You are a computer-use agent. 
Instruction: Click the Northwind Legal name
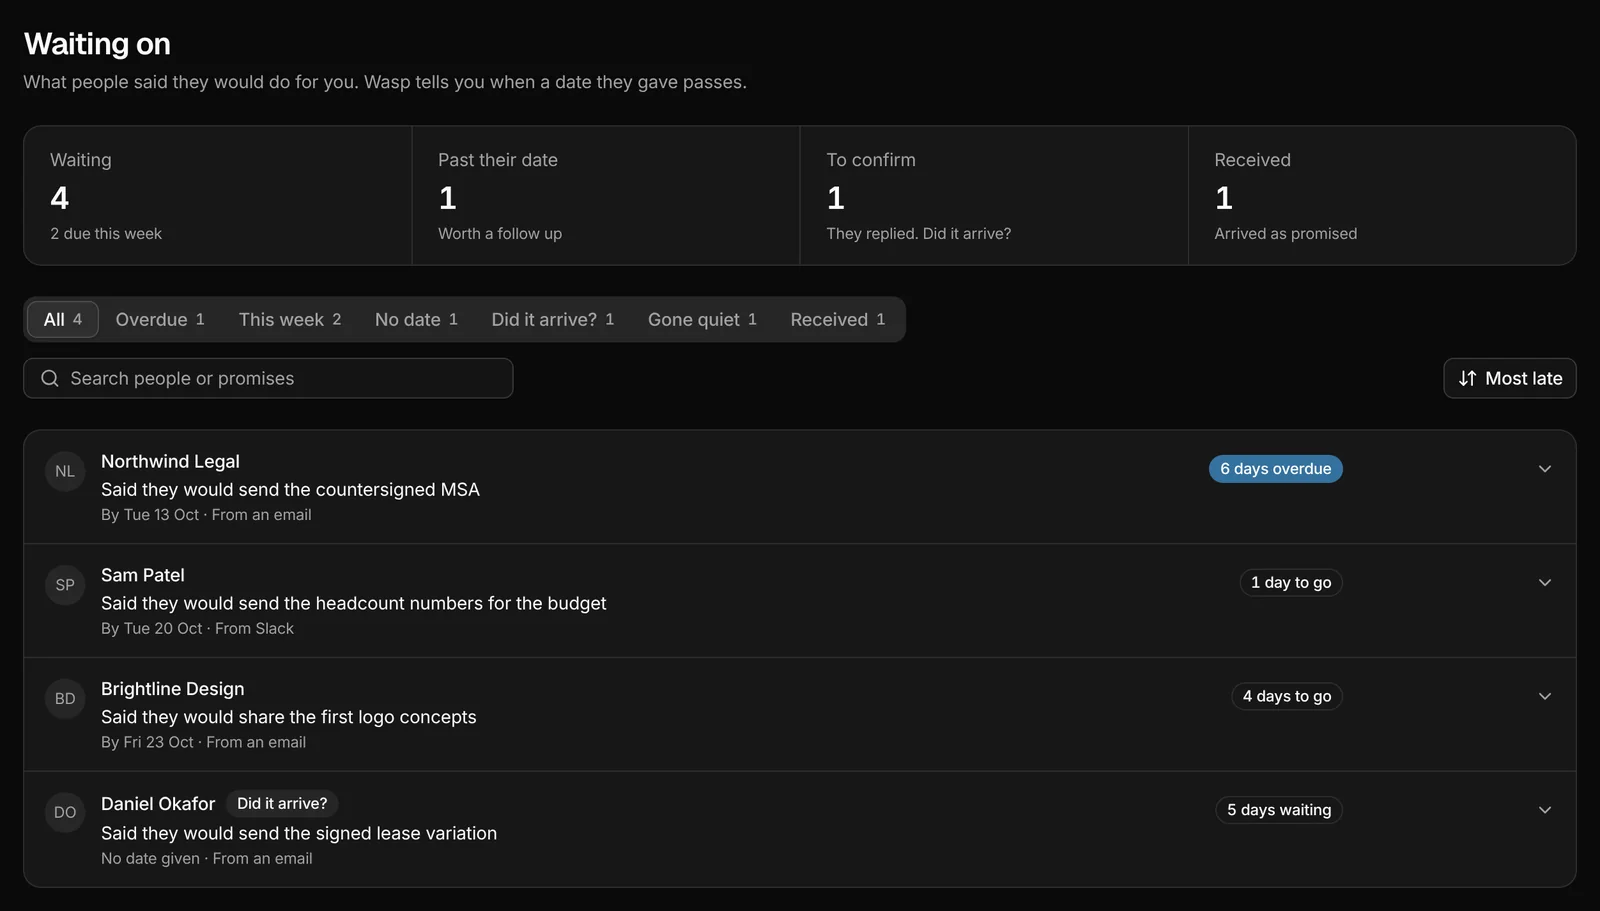(170, 461)
